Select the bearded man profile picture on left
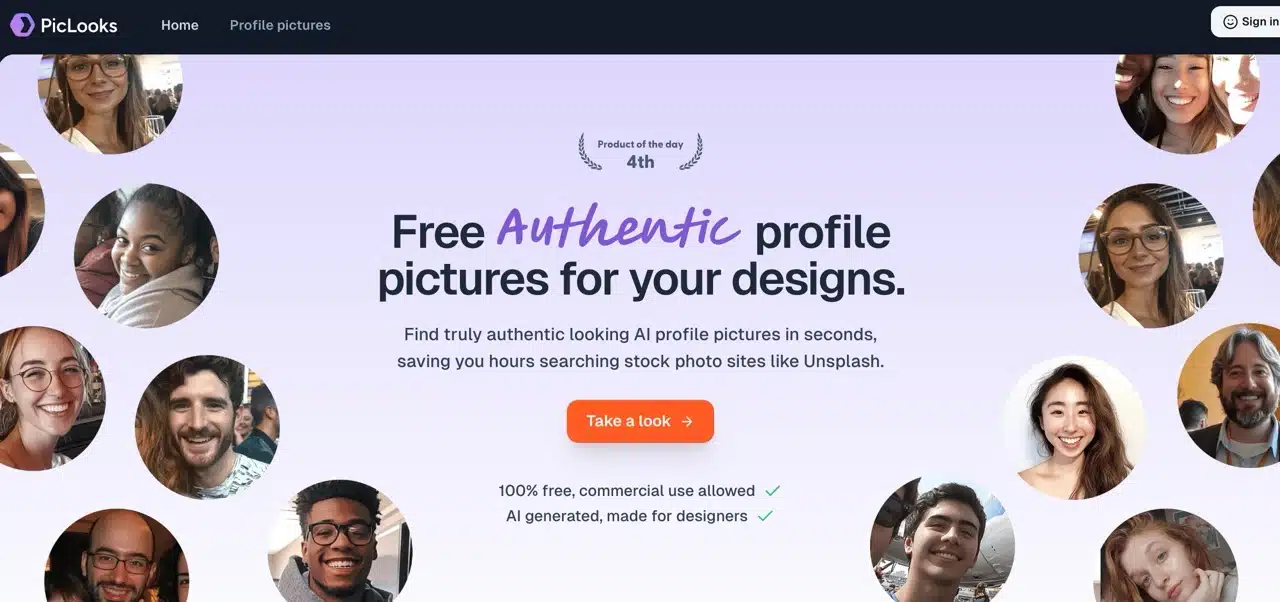The height and width of the screenshot is (602, 1280). [x=207, y=427]
